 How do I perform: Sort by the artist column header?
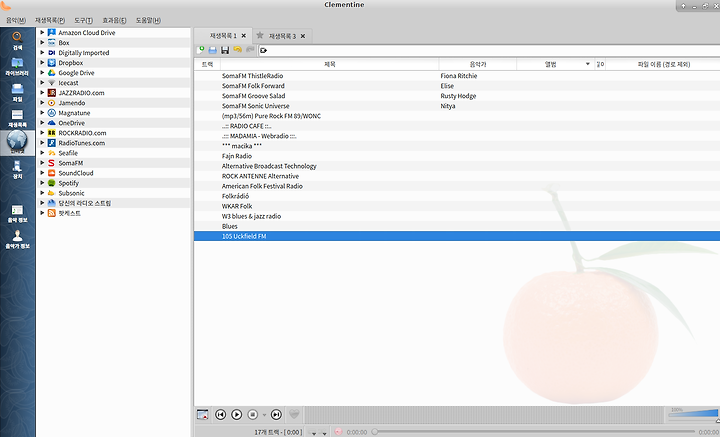tap(478, 64)
